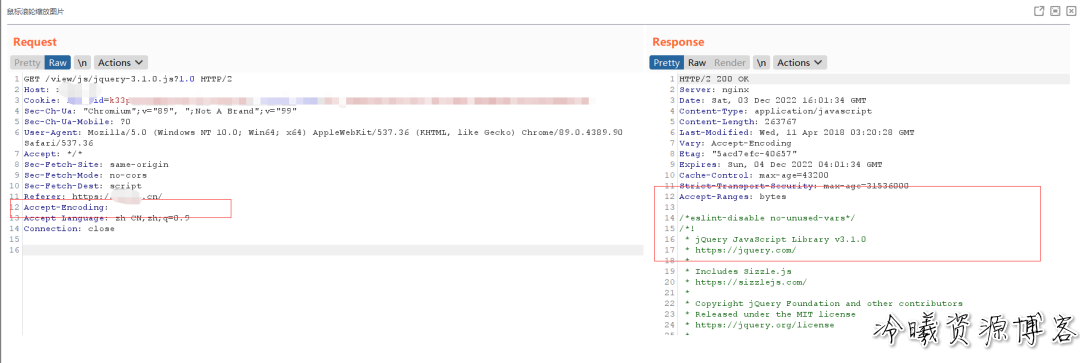The width and height of the screenshot is (1080, 363).
Task: Click the Content-Type: application/javascript line
Action: pos(776,111)
